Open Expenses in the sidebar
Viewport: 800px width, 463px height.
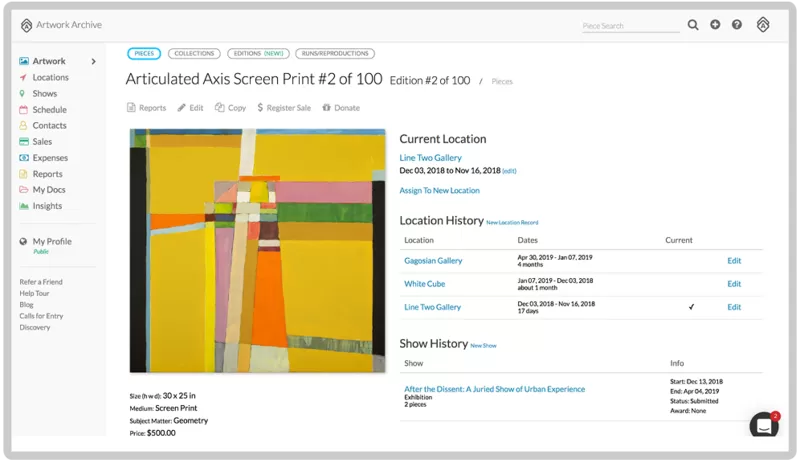pos(50,158)
